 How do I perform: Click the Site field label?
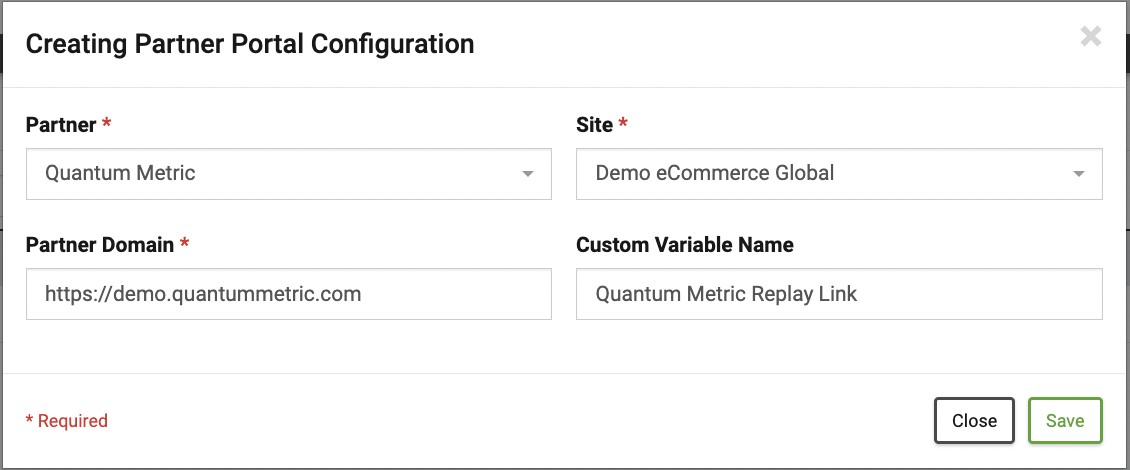(x=595, y=125)
